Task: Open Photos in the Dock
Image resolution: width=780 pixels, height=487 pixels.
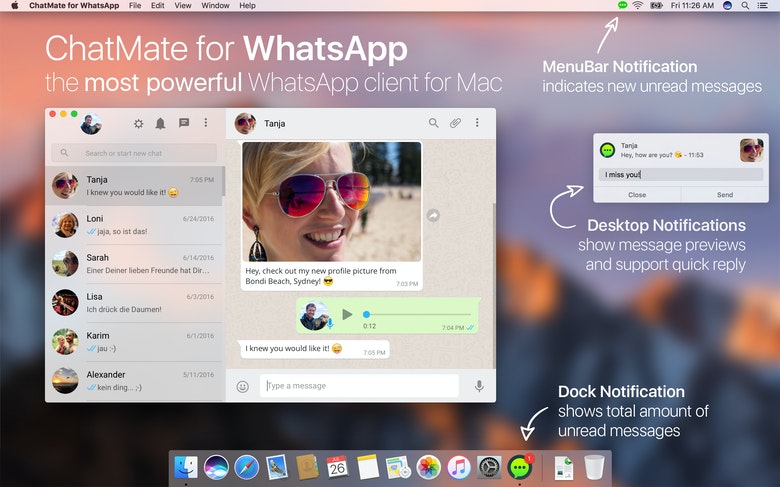Action: click(x=428, y=468)
